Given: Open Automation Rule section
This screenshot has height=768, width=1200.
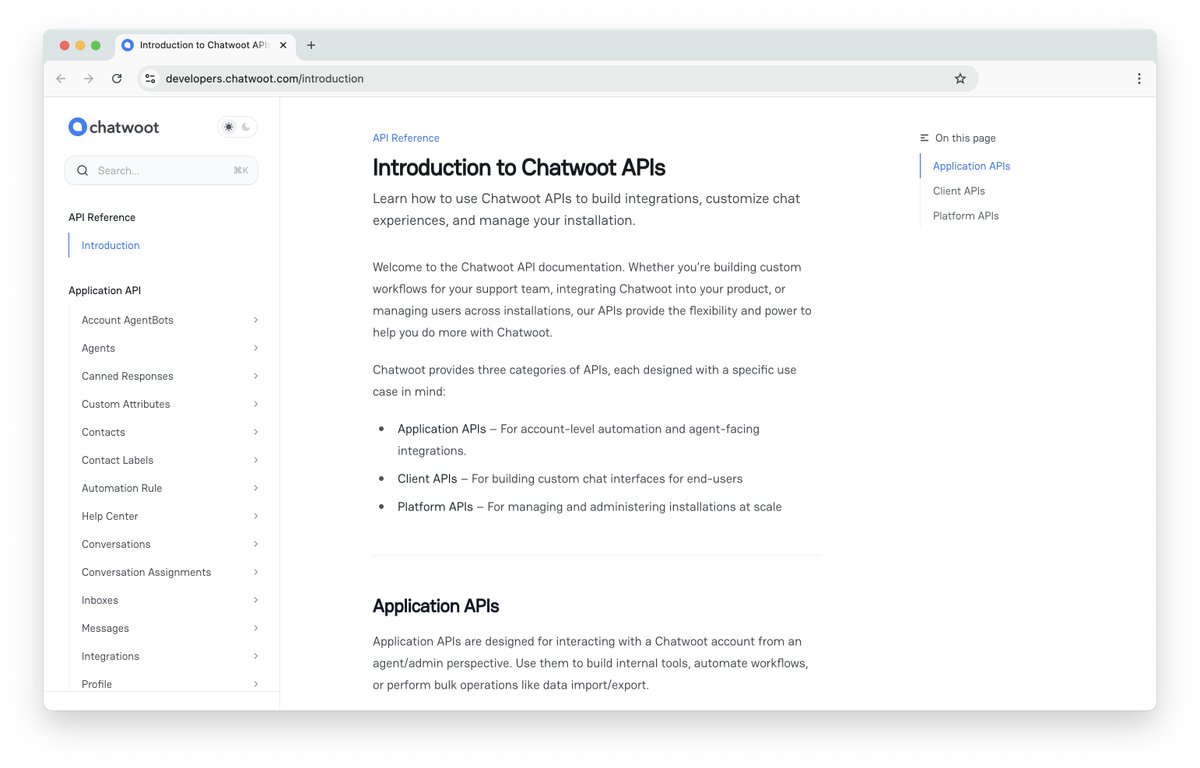Looking at the screenshot, I should point(121,488).
